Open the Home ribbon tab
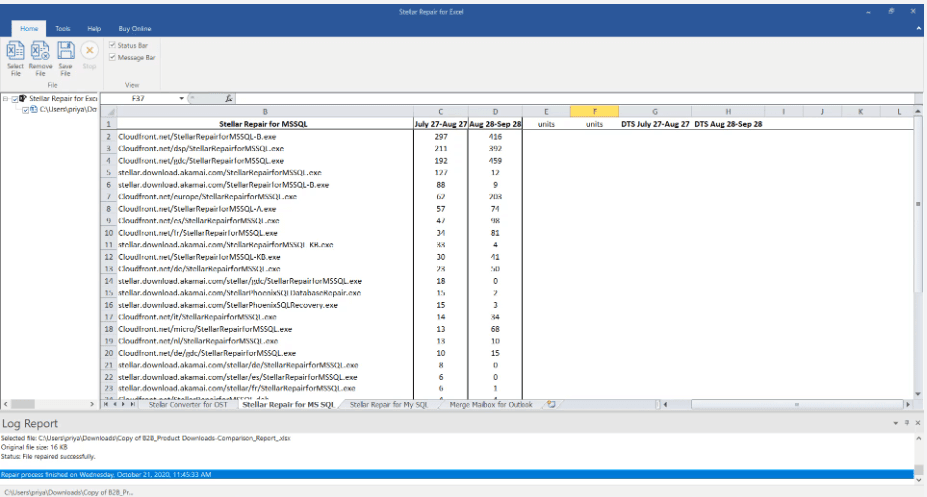Screen dimensions: 927x497 click(29, 28)
